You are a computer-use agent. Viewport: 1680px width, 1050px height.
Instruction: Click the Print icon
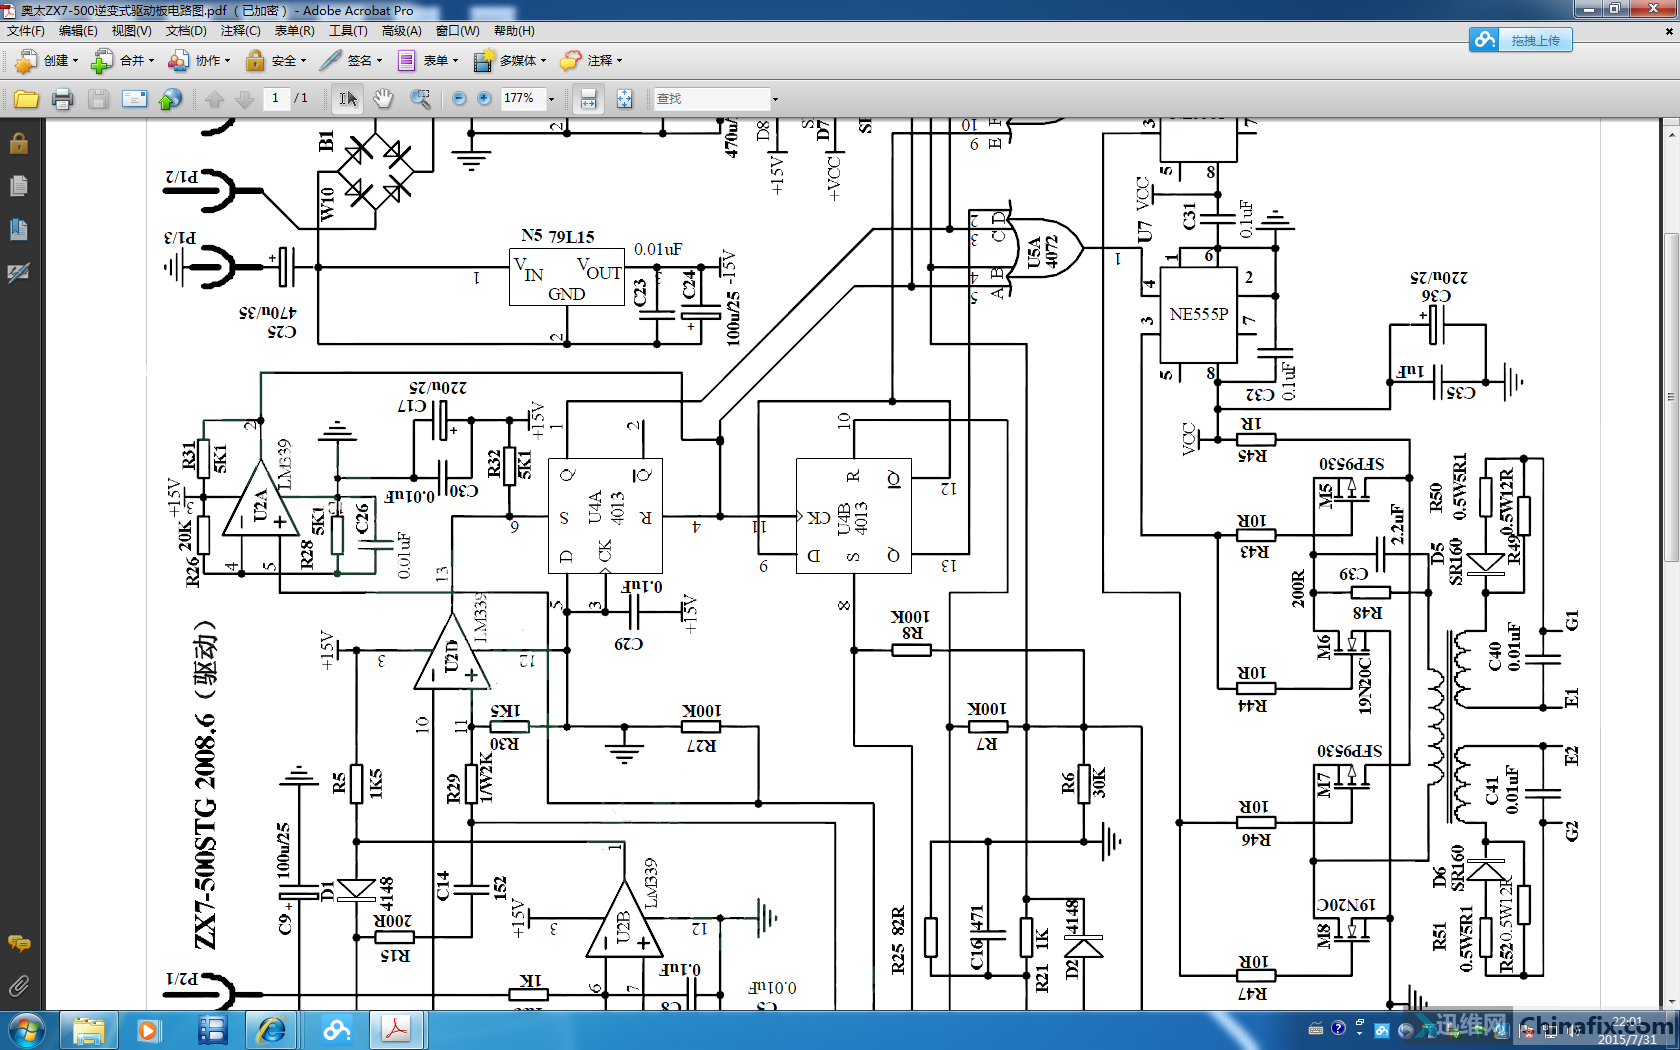62,99
